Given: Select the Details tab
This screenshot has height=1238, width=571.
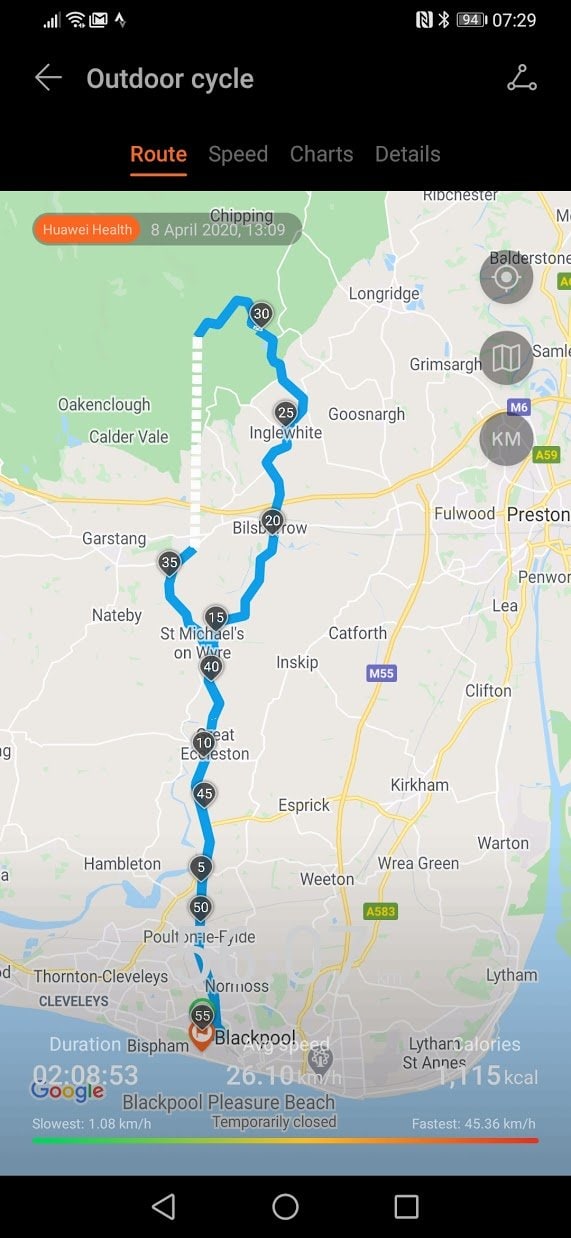Looking at the screenshot, I should pos(407,154).
